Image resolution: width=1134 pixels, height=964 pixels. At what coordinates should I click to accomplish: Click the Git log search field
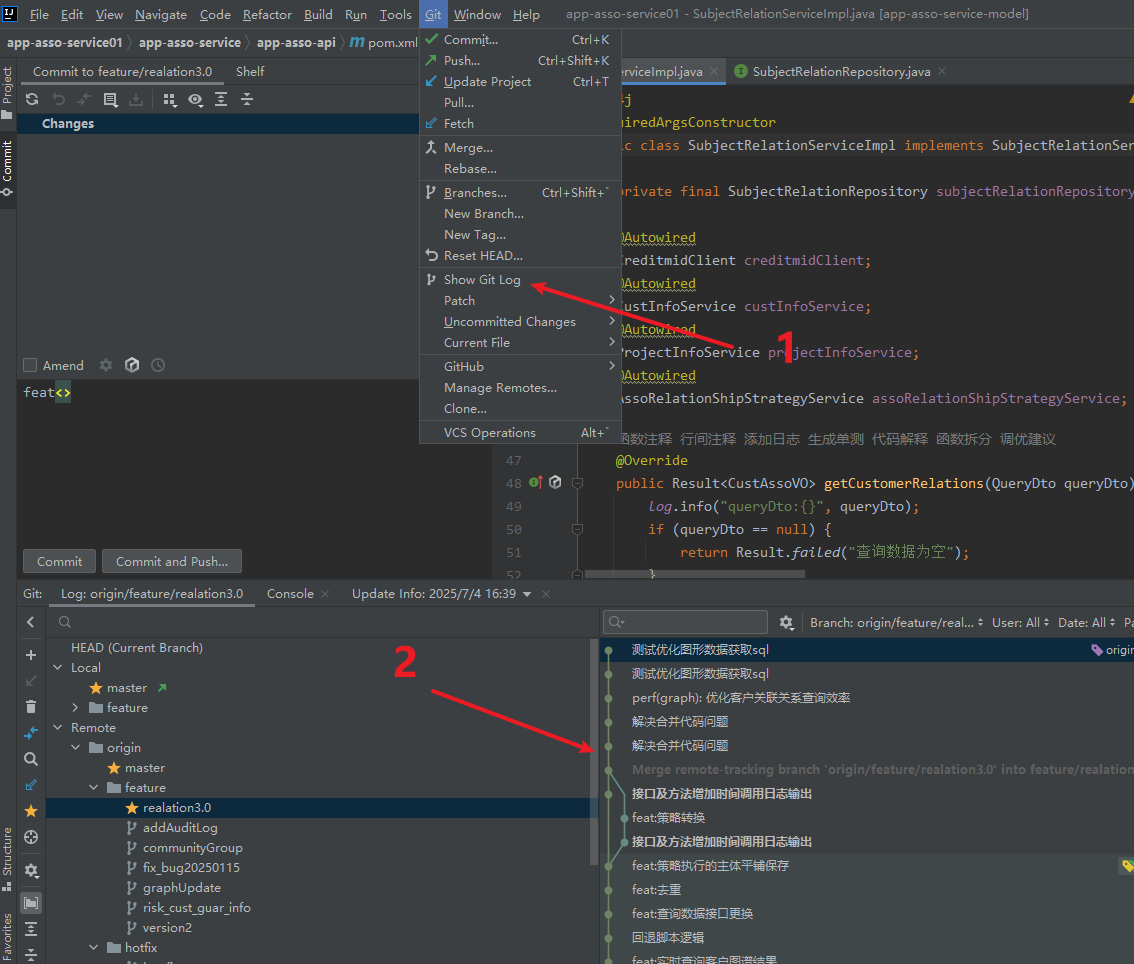(x=686, y=622)
